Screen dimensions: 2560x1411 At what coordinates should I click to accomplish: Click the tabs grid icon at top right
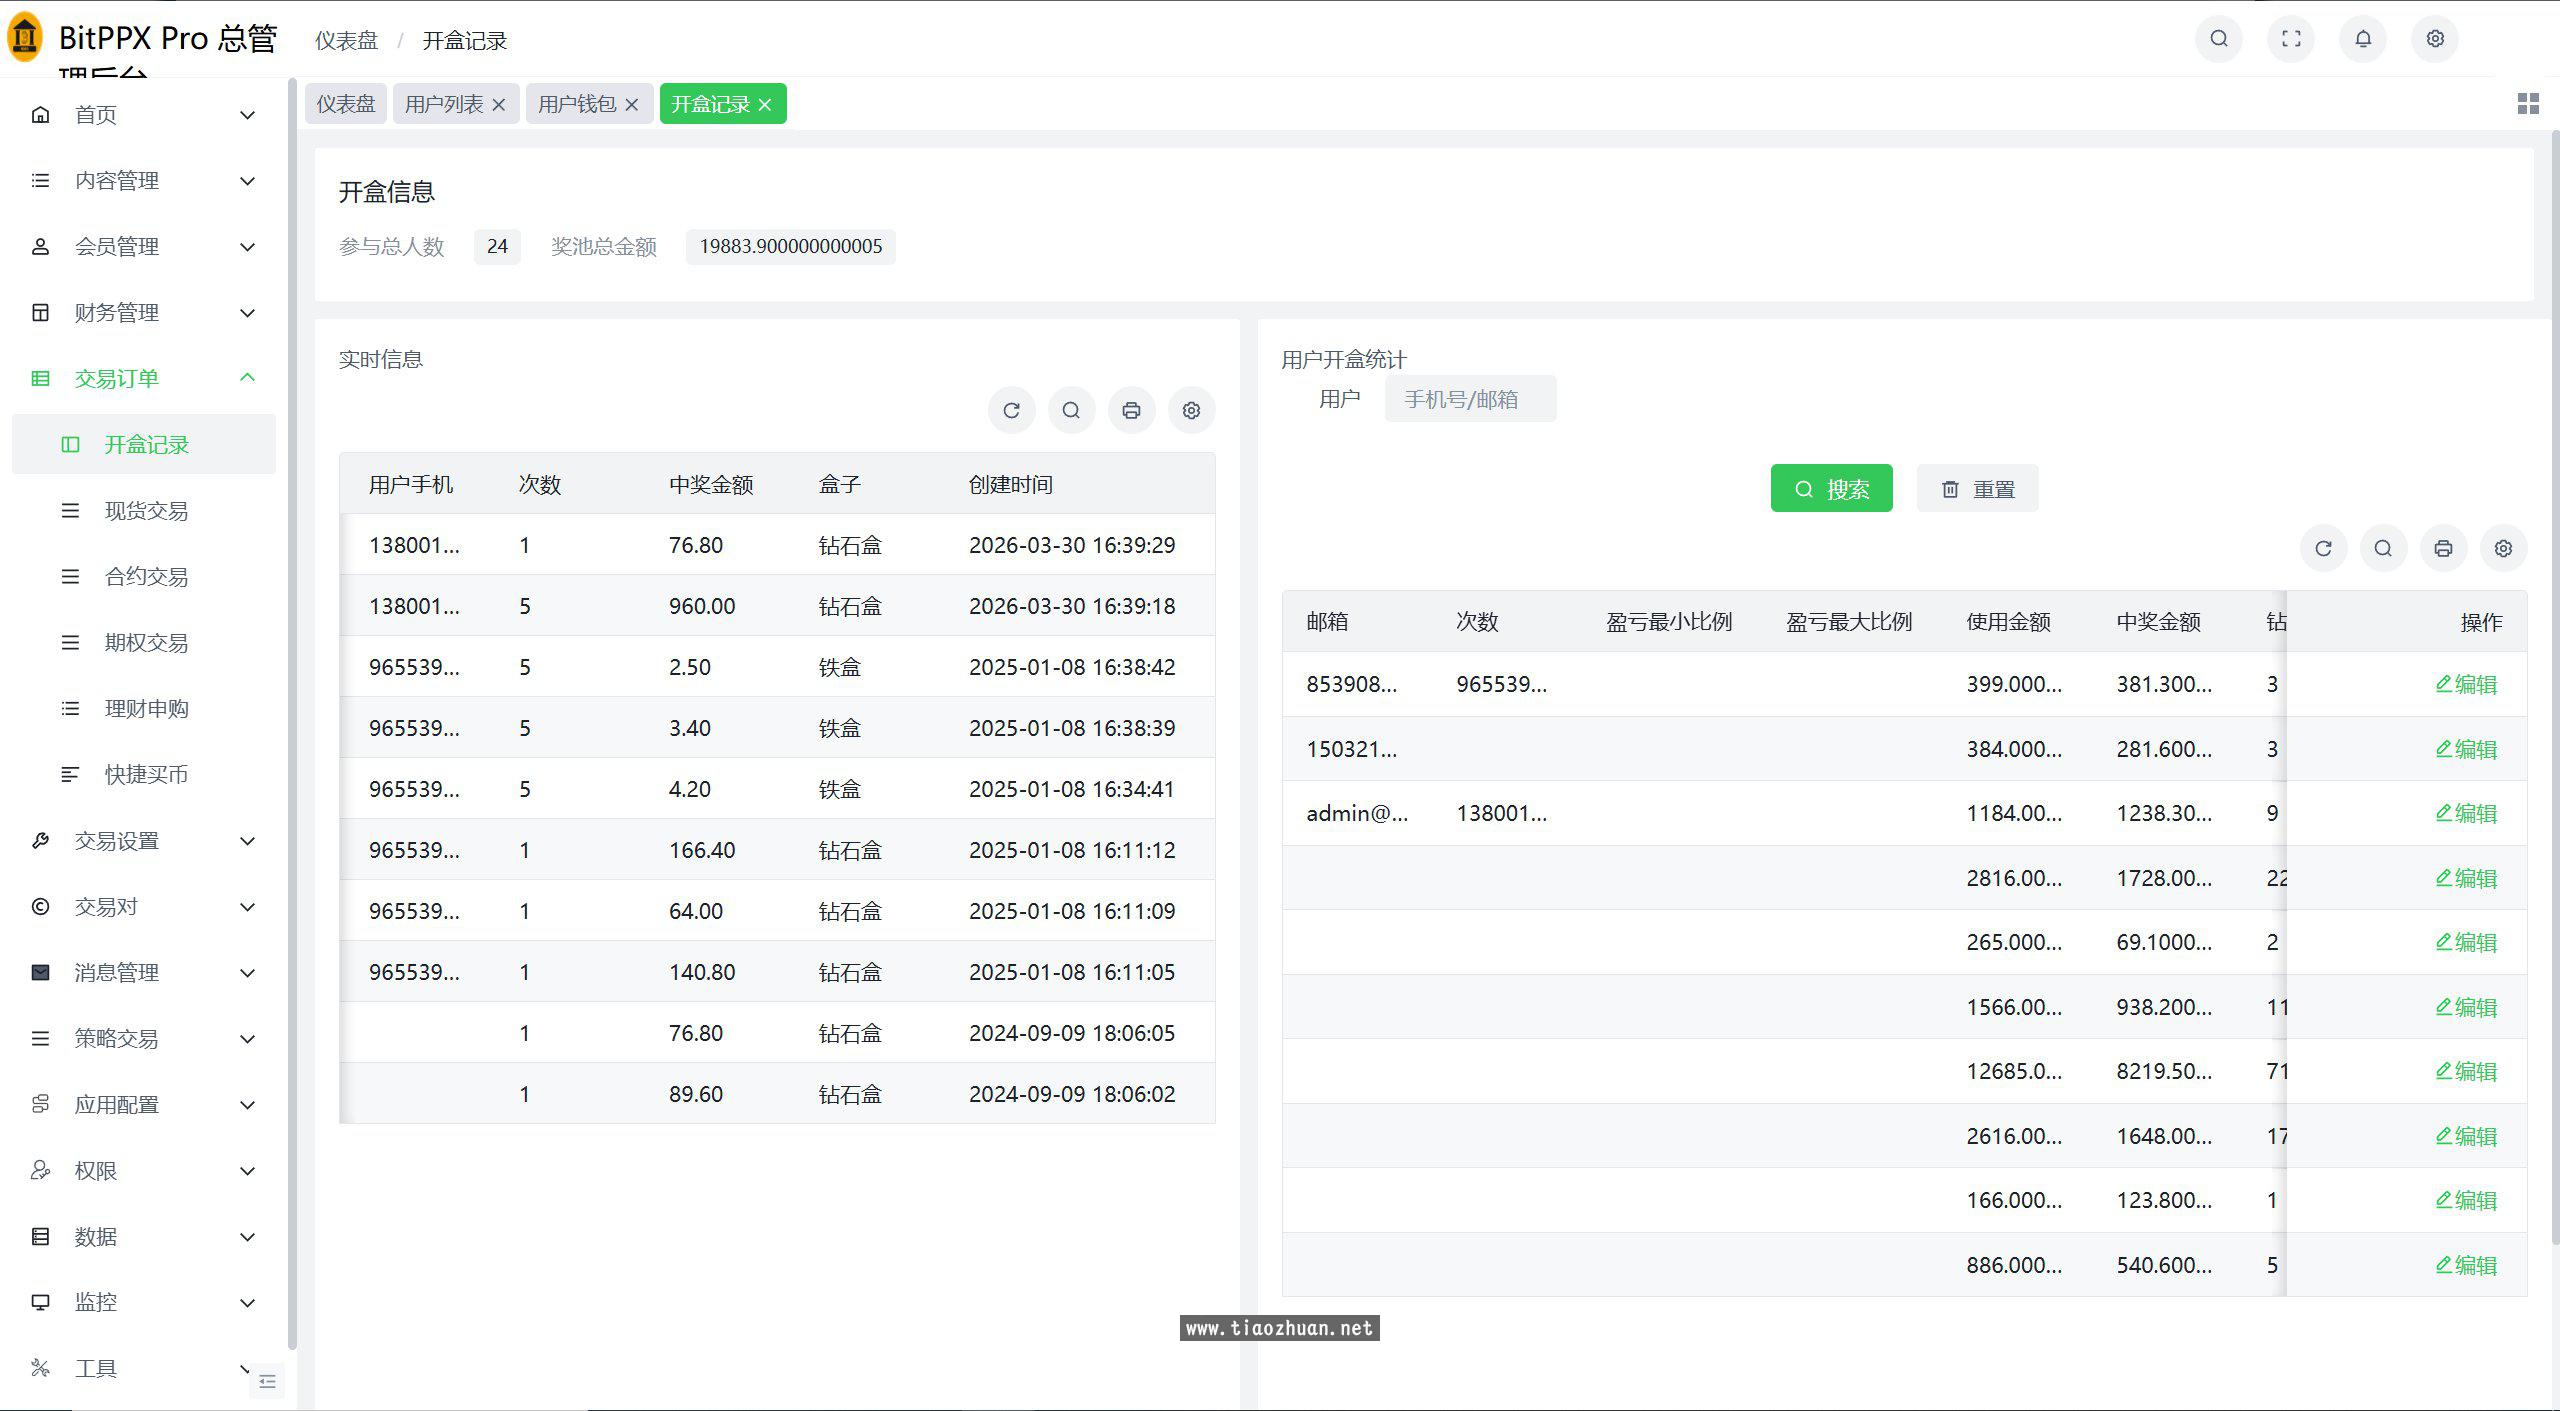point(2528,104)
